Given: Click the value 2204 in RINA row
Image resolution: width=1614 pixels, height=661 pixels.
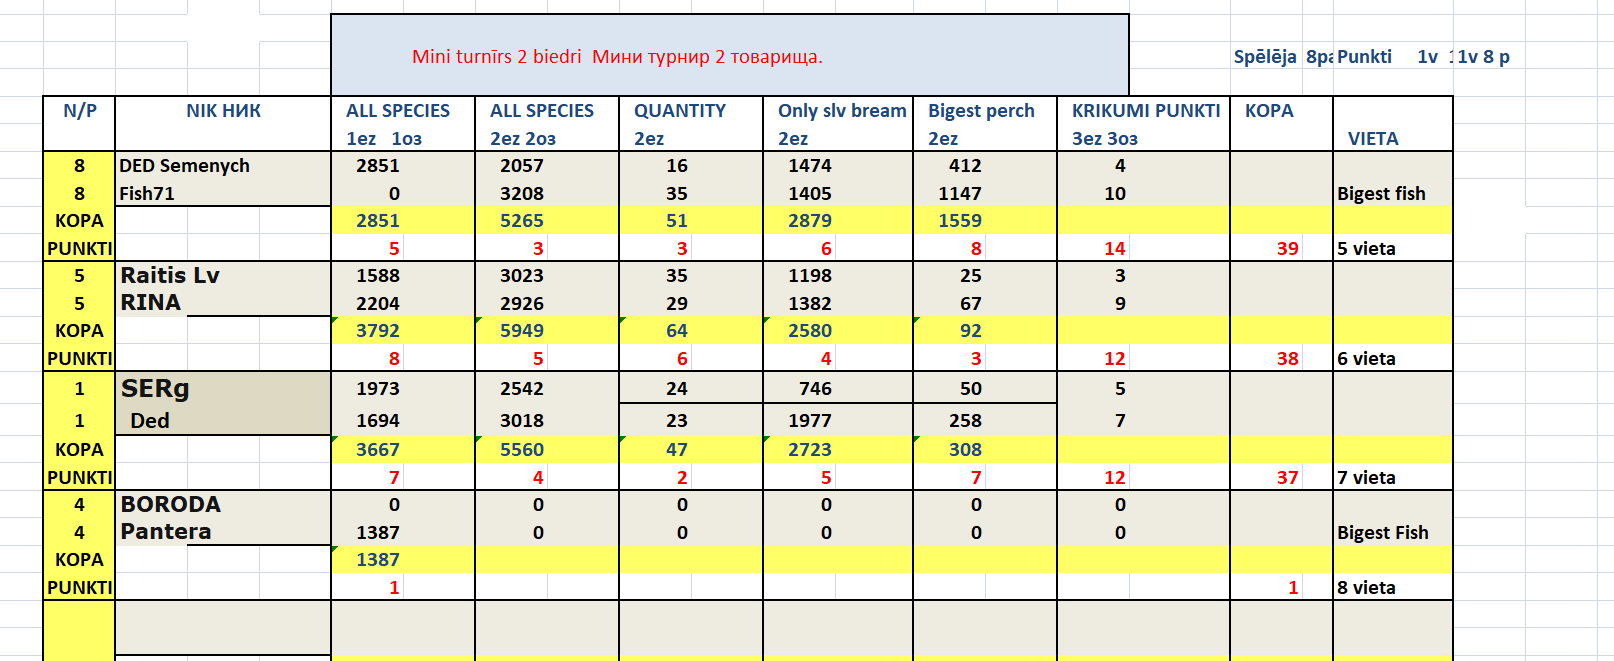Looking at the screenshot, I should pos(378,304).
